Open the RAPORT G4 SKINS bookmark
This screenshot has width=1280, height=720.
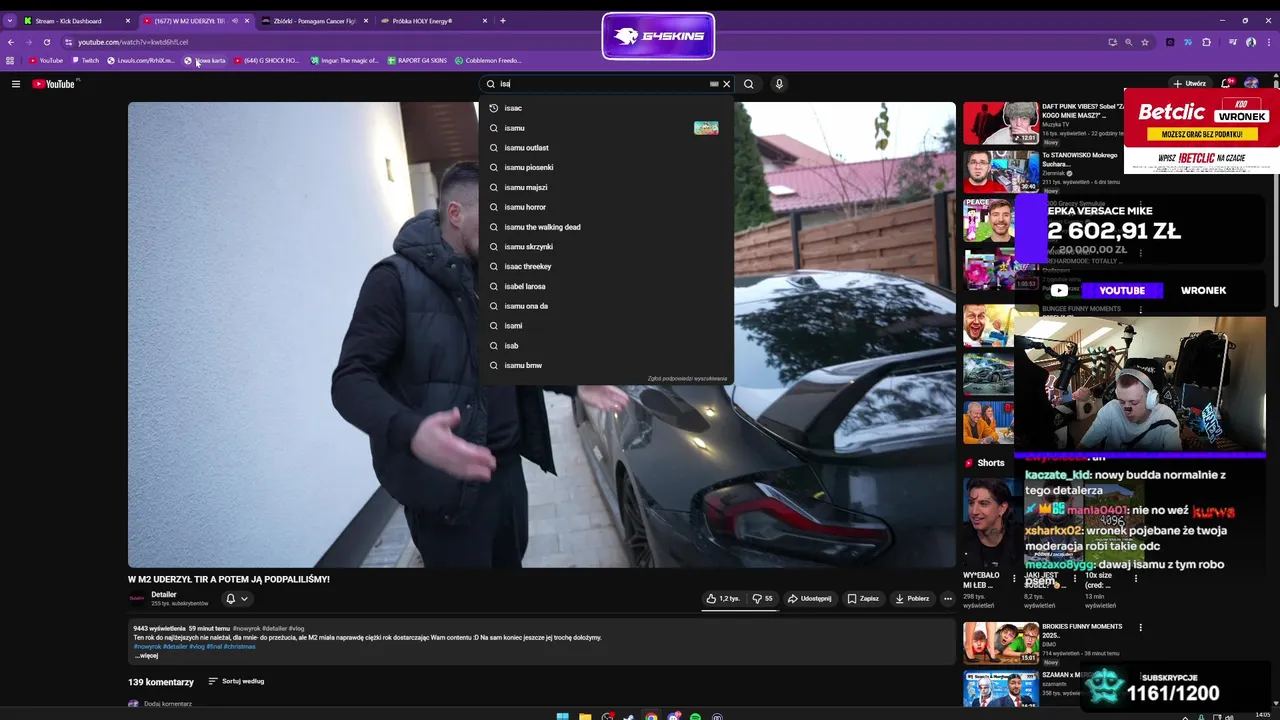pos(416,61)
